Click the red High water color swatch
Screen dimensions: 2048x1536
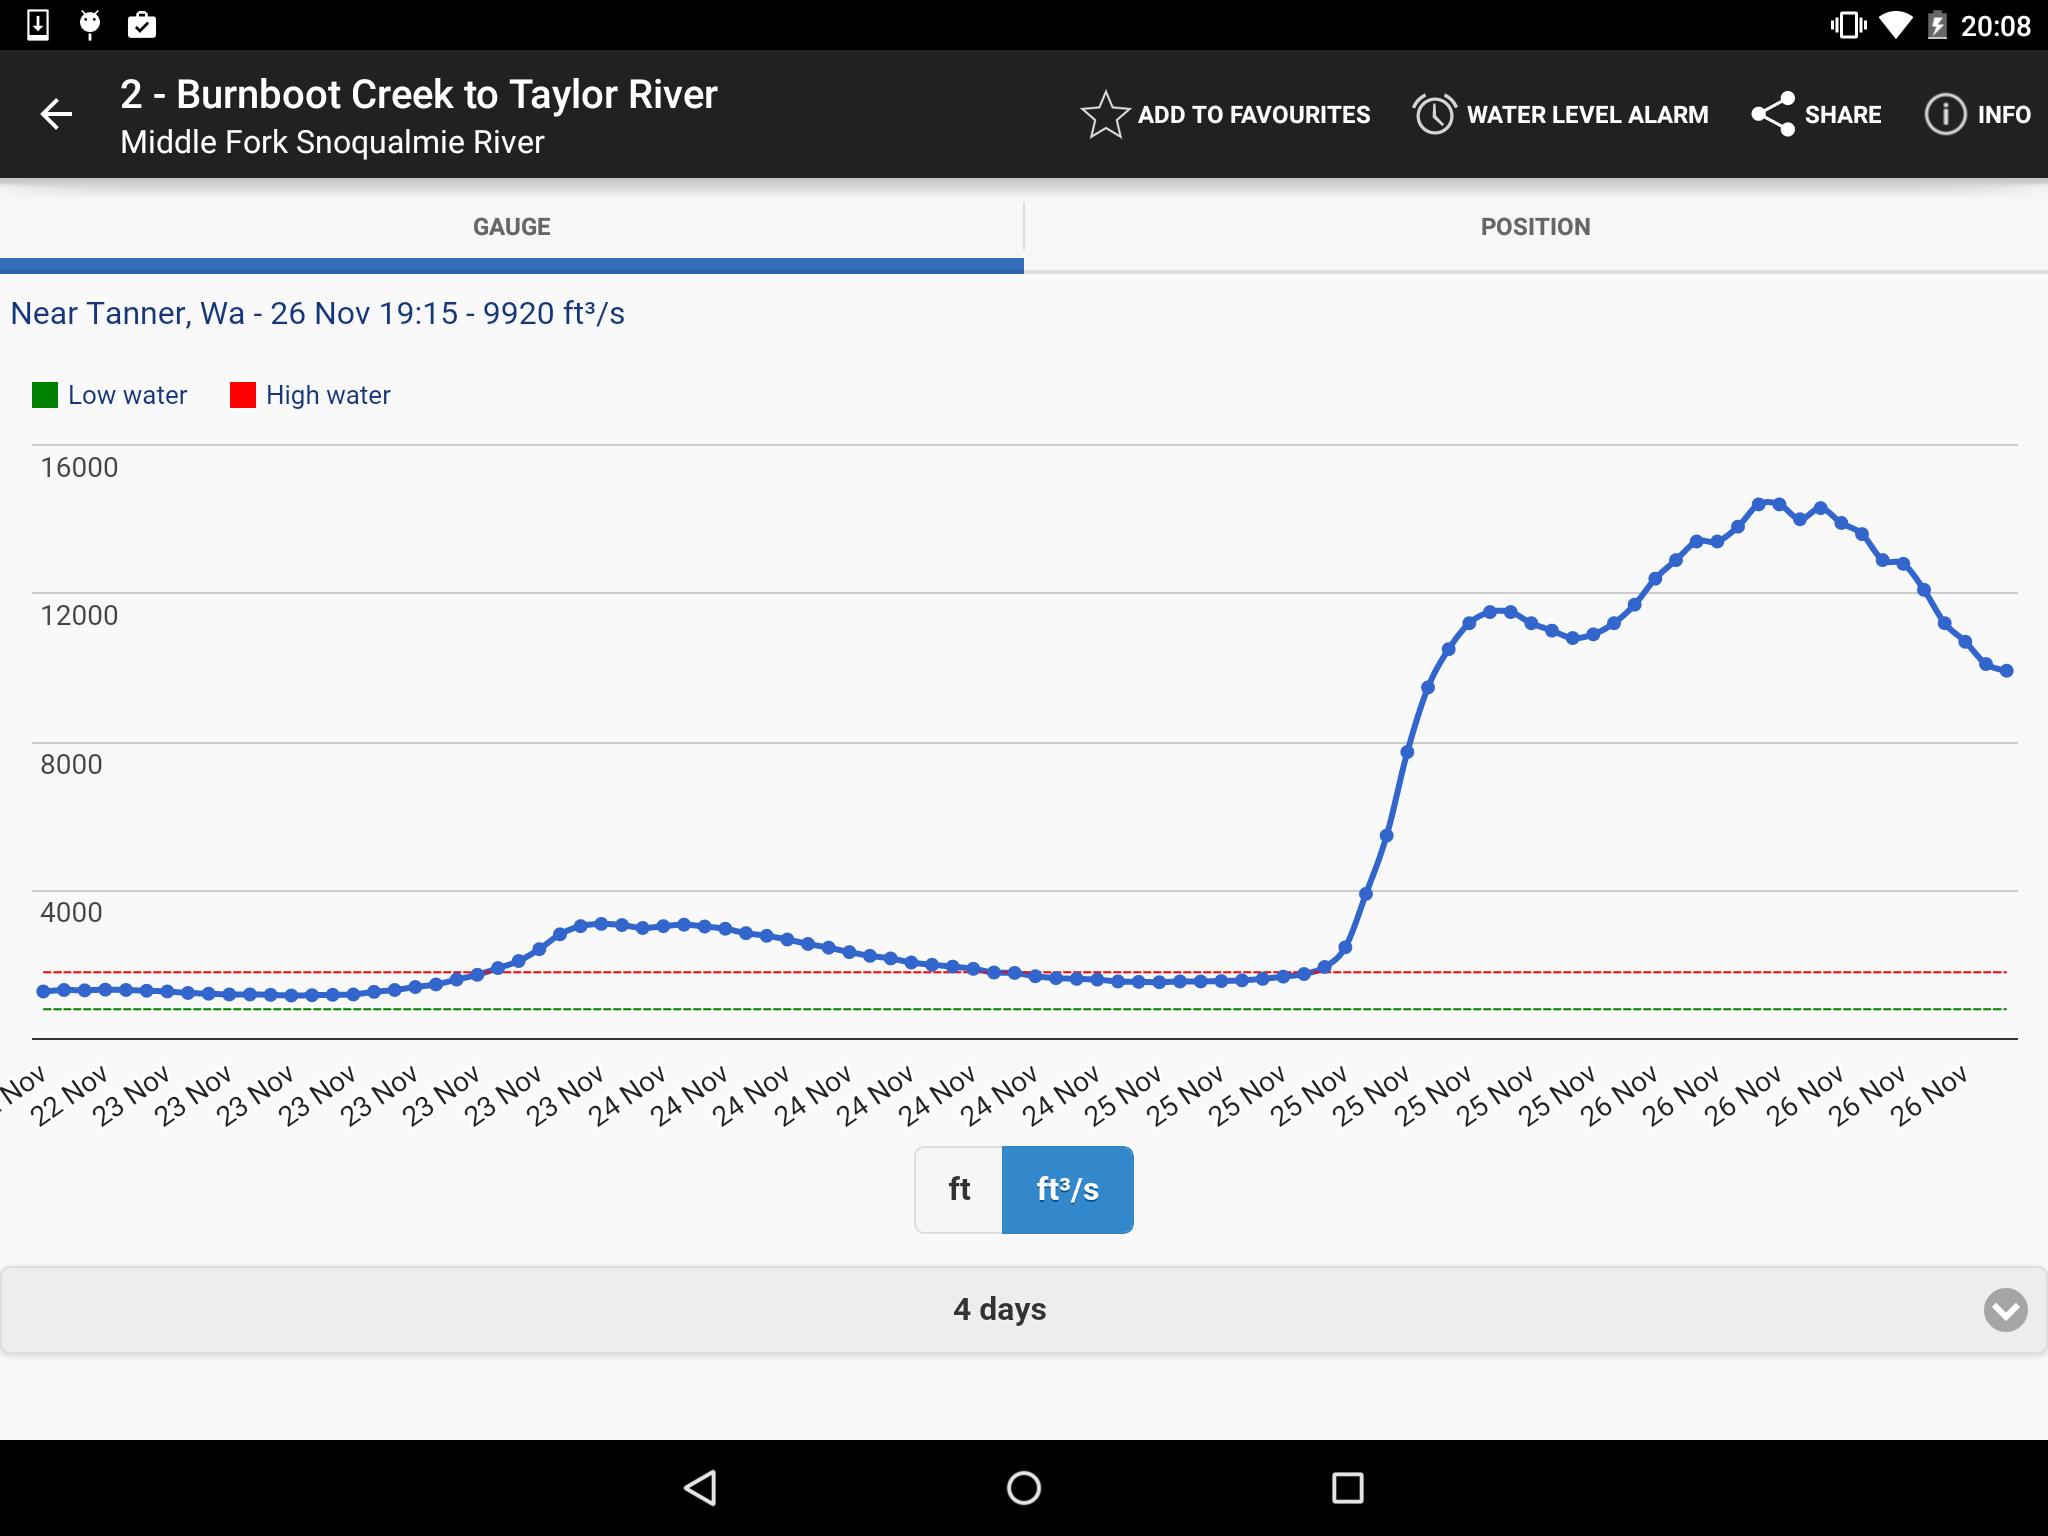(x=243, y=395)
